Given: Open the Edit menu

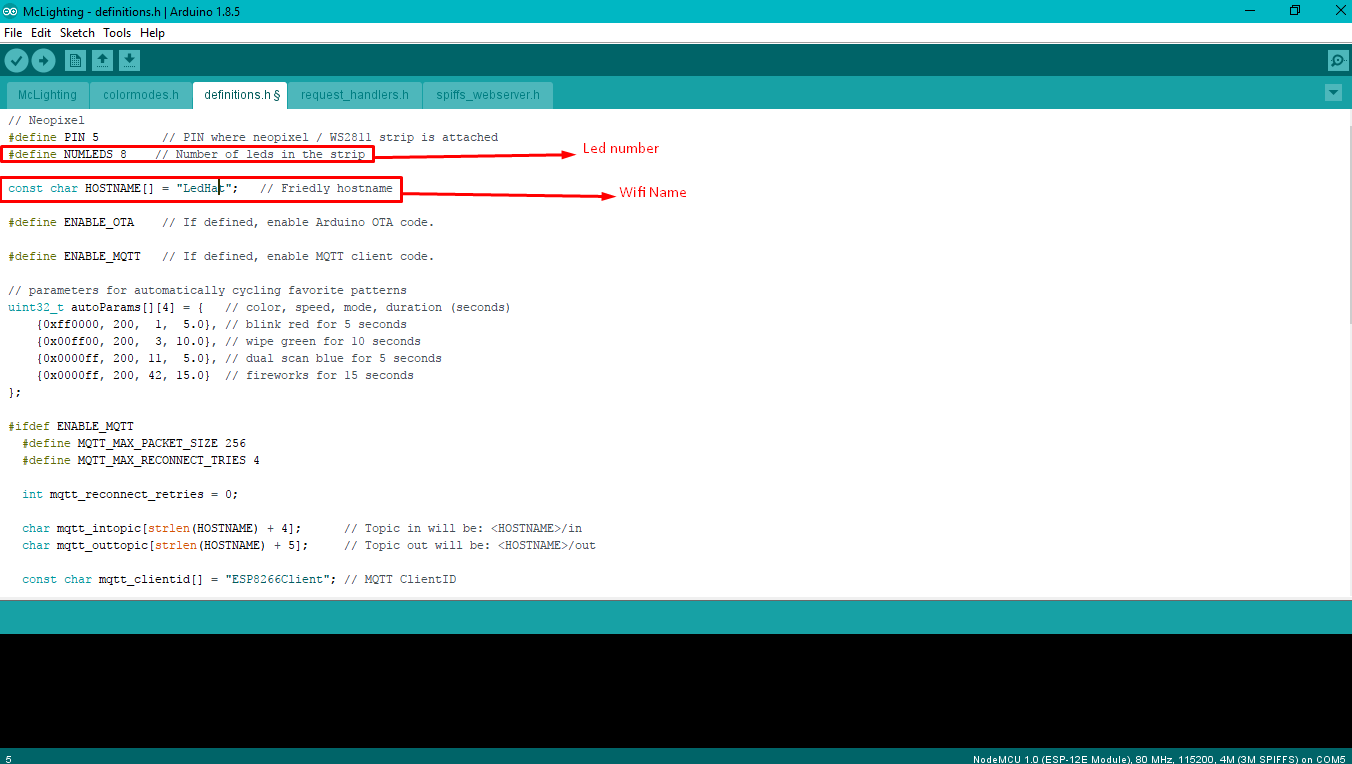Looking at the screenshot, I should click(41, 32).
